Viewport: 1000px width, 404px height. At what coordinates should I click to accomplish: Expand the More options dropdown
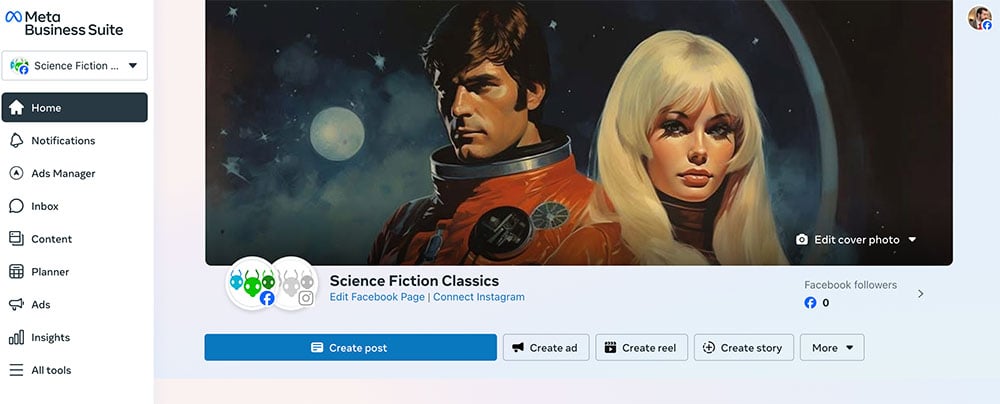[x=832, y=348]
